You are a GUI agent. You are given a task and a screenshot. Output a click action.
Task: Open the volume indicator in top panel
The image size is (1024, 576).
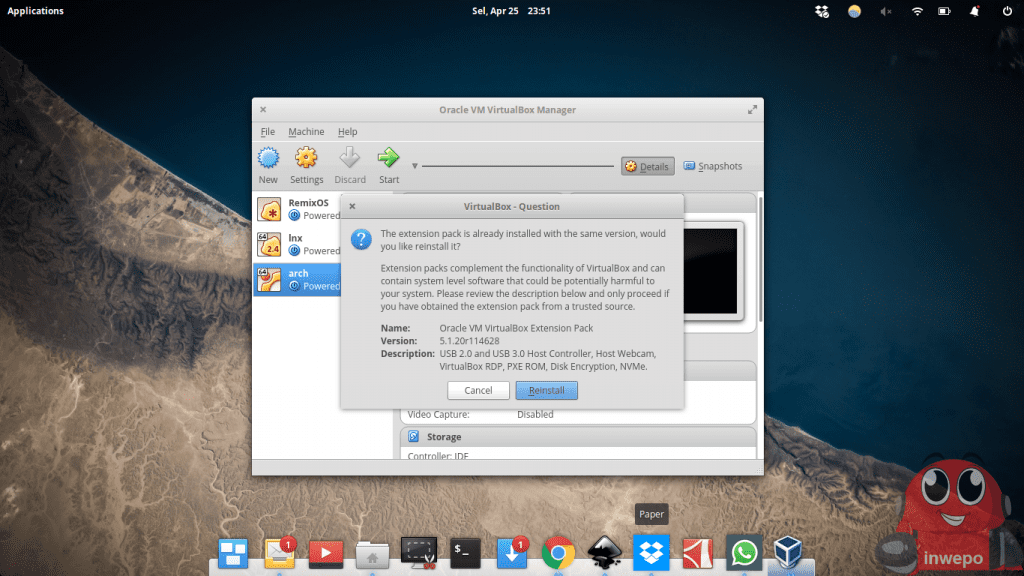pos(885,11)
